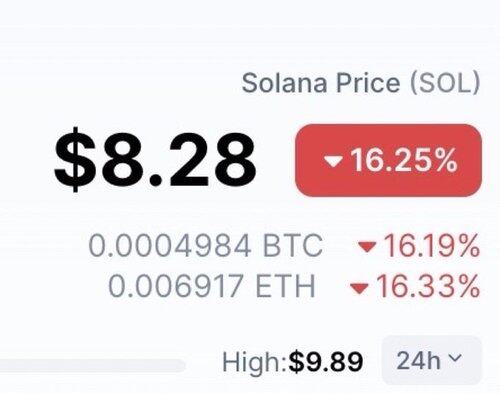Viewport: 500px width, 394px height.
Task: Click the red down arrow beside 16.19%
Action: [367, 247]
